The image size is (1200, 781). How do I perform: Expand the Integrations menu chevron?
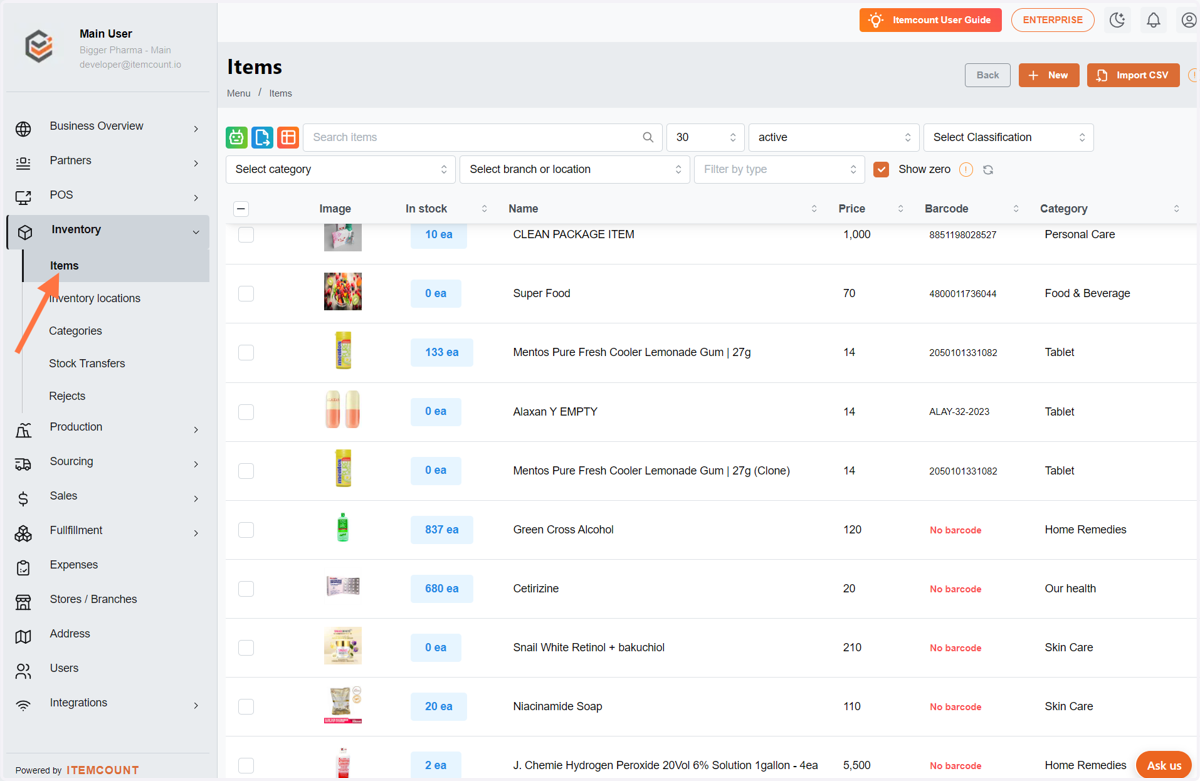click(x=196, y=706)
